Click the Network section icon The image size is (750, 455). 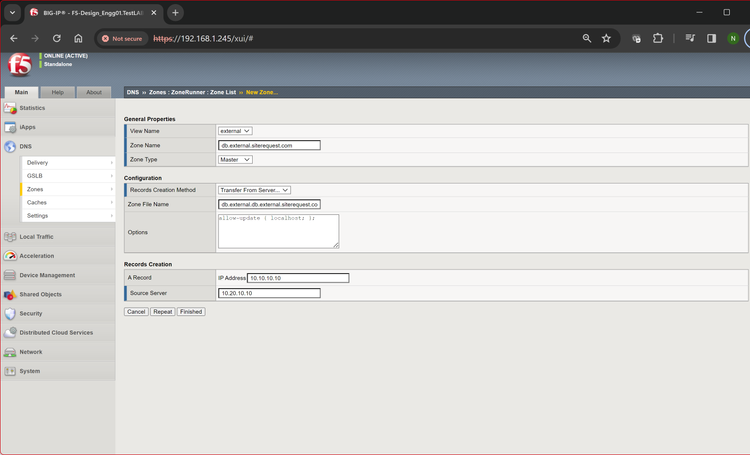pyautogui.click(x=10, y=352)
